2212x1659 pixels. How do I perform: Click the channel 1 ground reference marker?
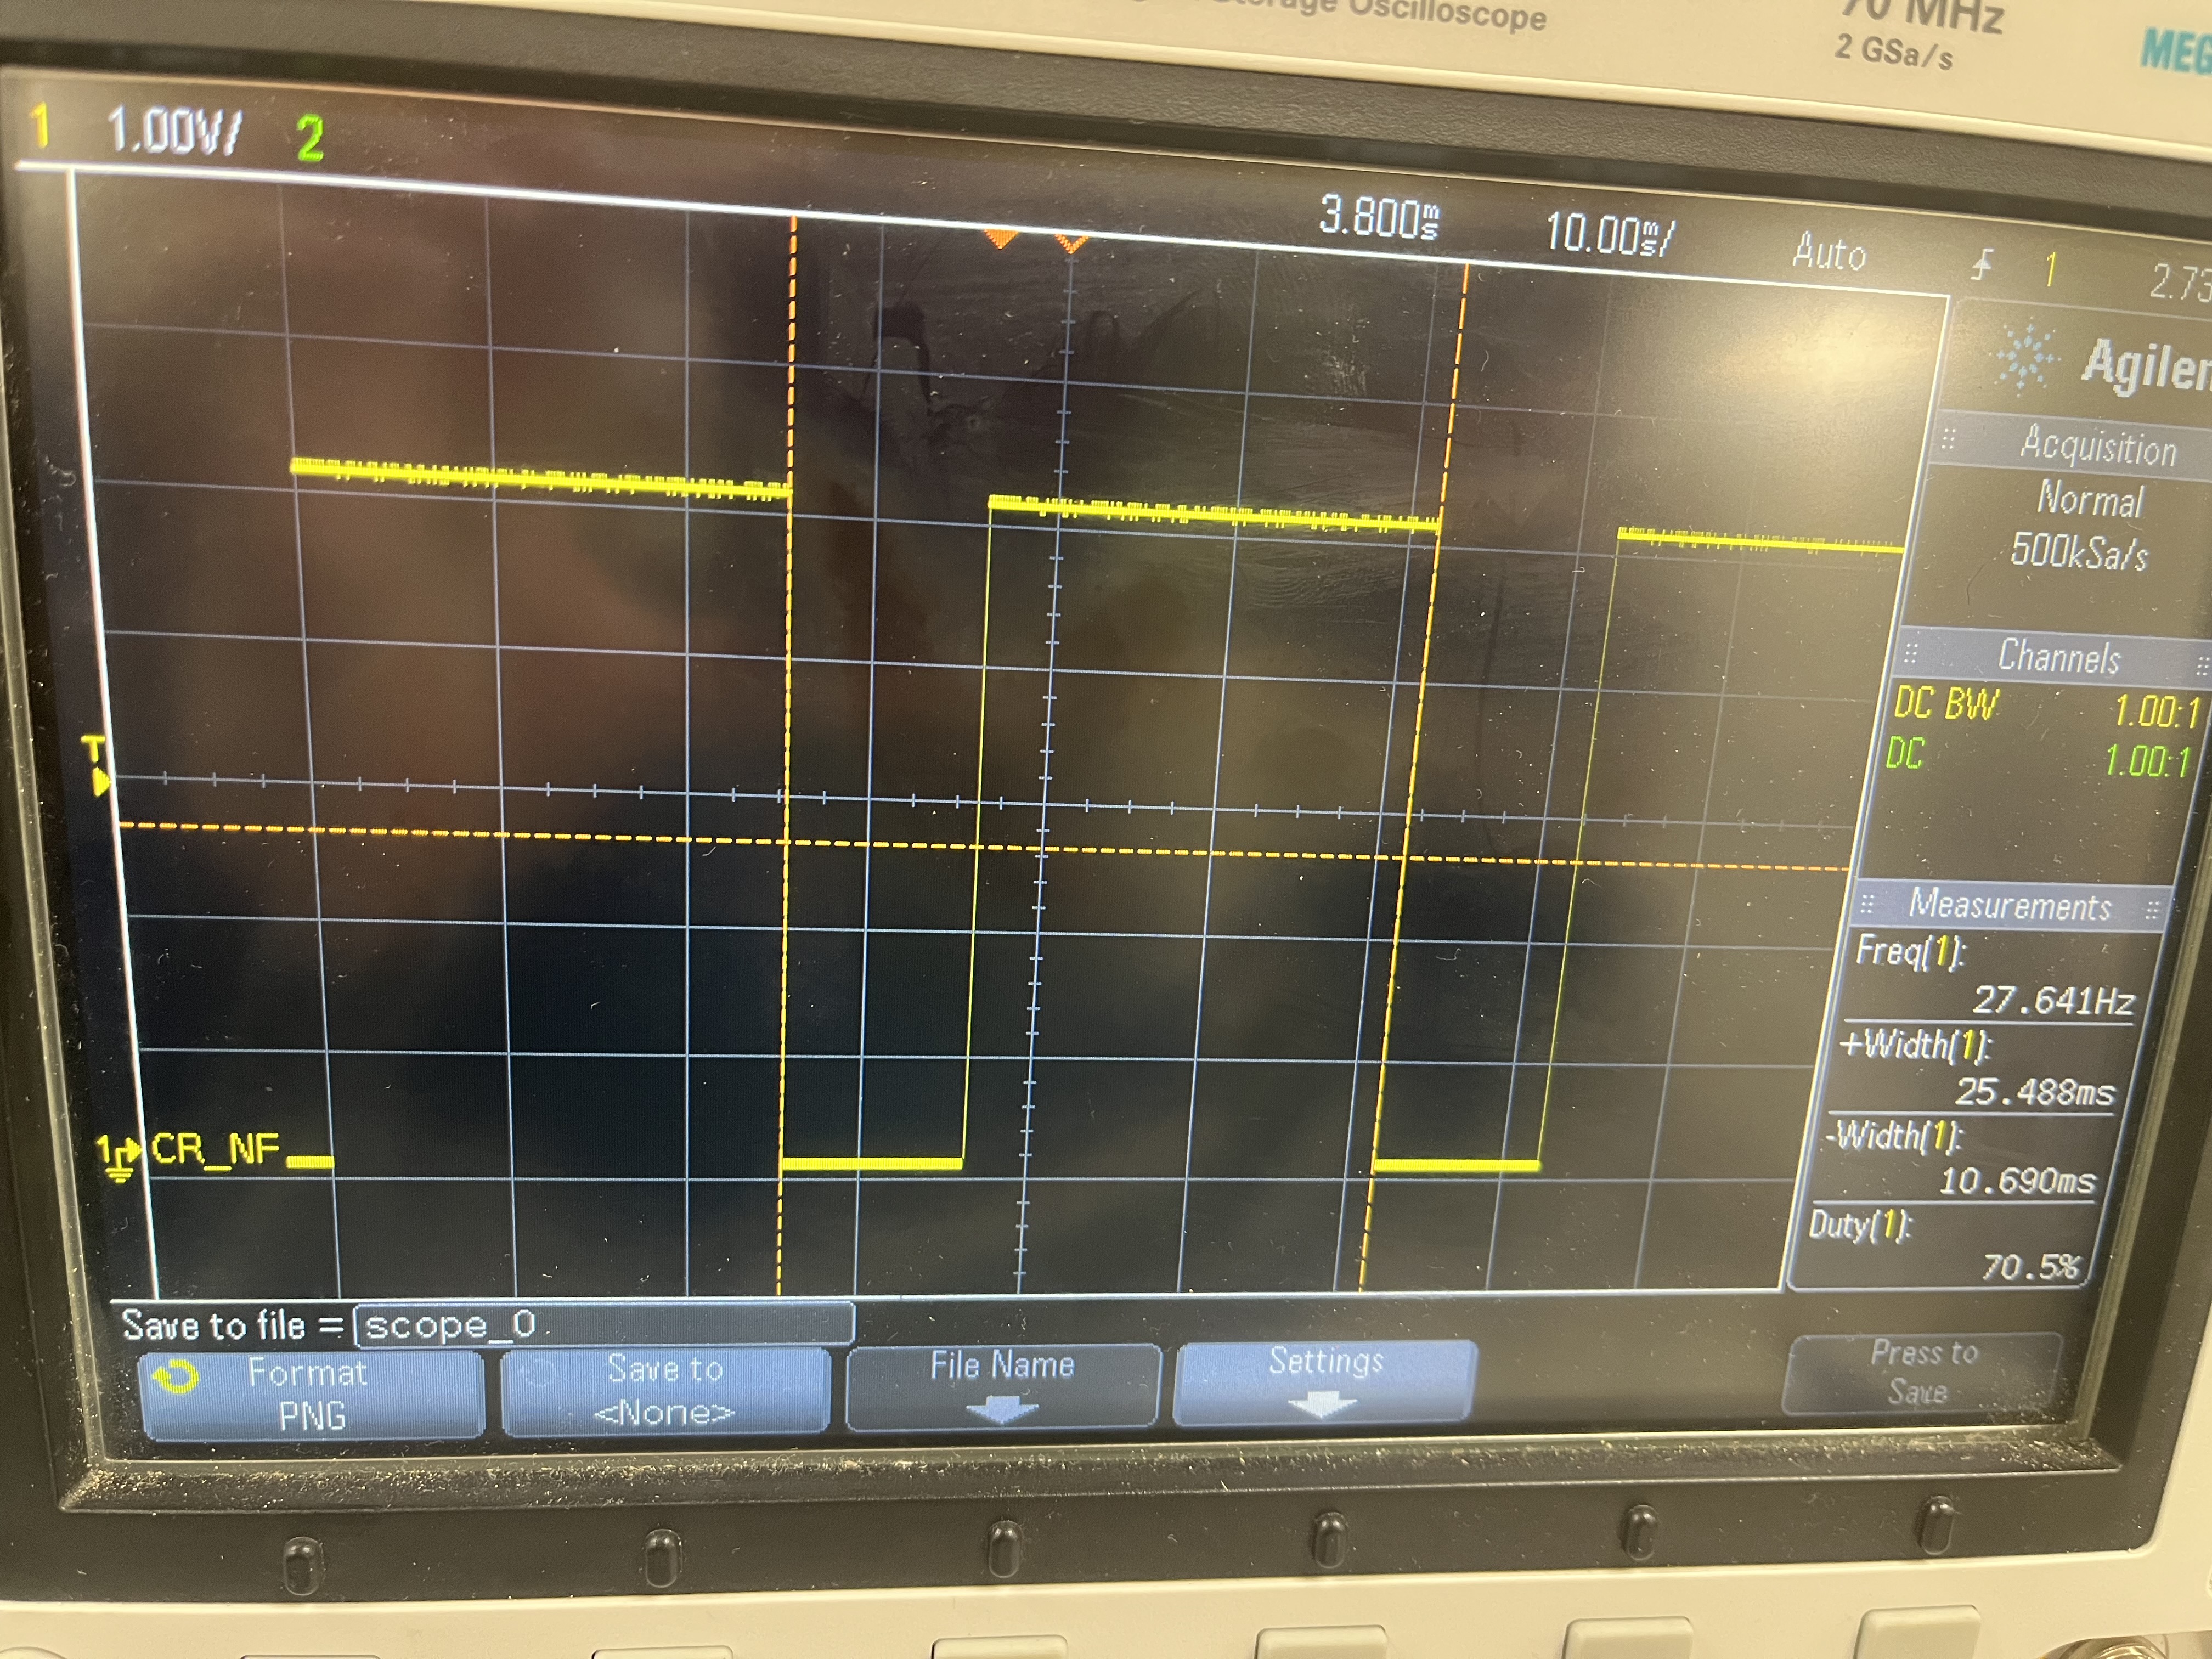tap(120, 1158)
